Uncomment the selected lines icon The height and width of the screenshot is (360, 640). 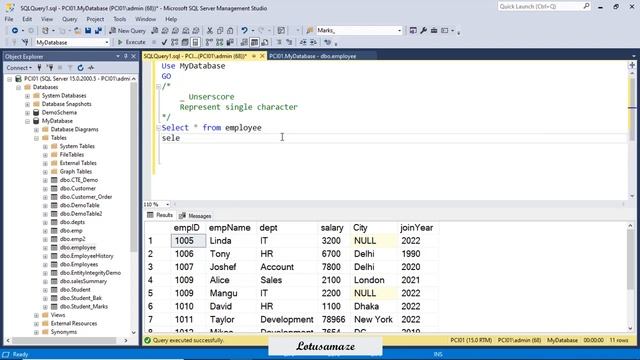[289, 42]
